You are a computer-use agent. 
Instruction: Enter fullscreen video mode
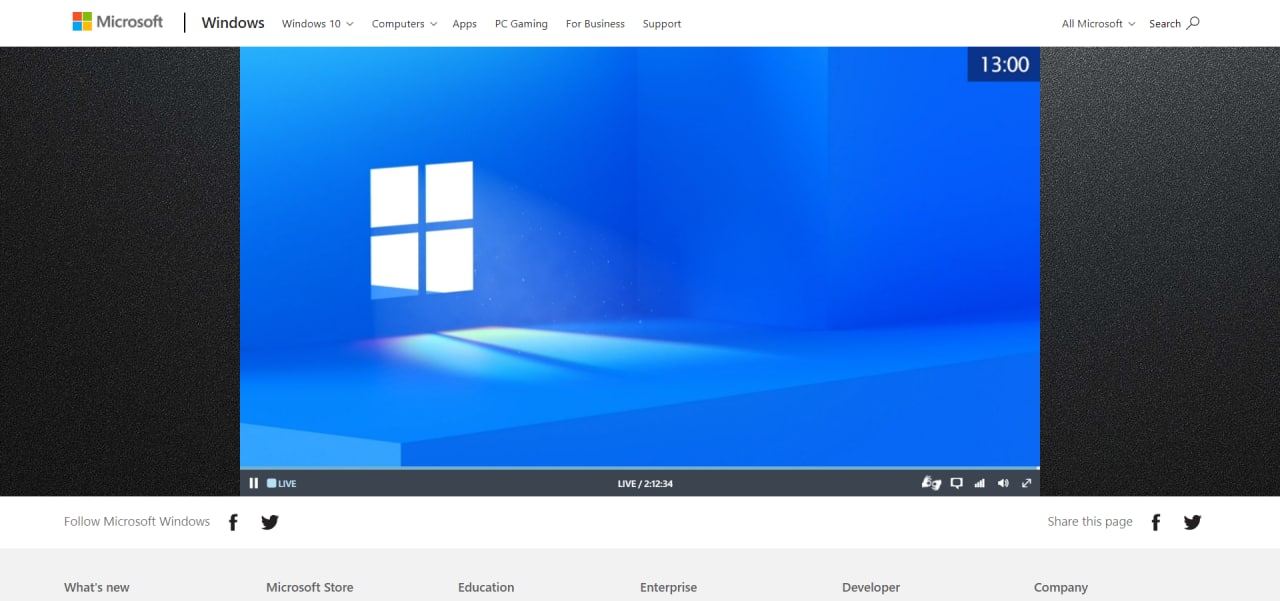point(1026,483)
